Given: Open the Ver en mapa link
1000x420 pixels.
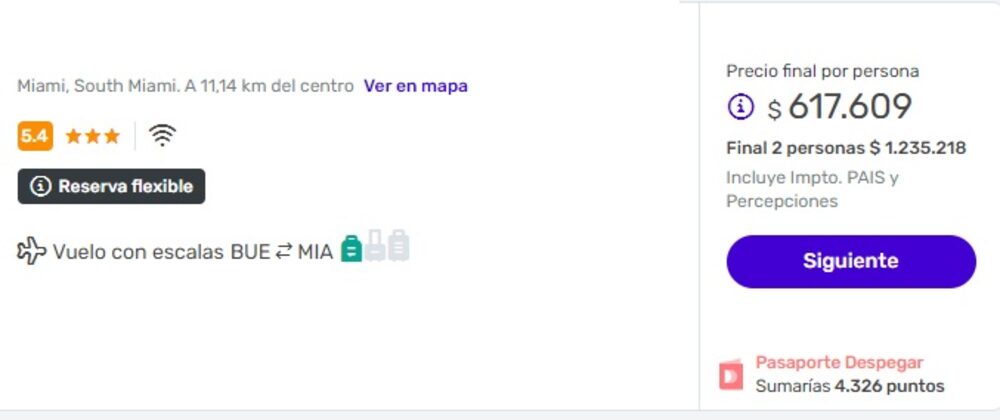Looking at the screenshot, I should (x=415, y=86).
